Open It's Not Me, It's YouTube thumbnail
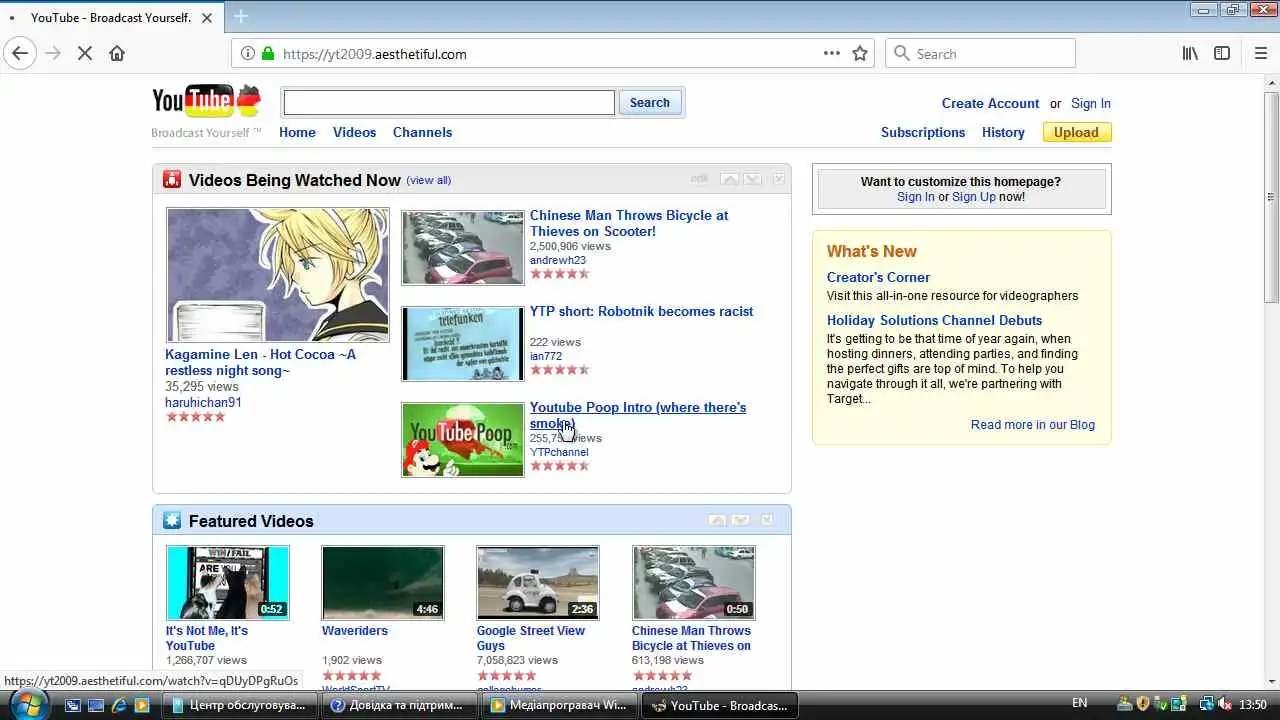Screen dimensions: 1280x720 click(x=228, y=583)
